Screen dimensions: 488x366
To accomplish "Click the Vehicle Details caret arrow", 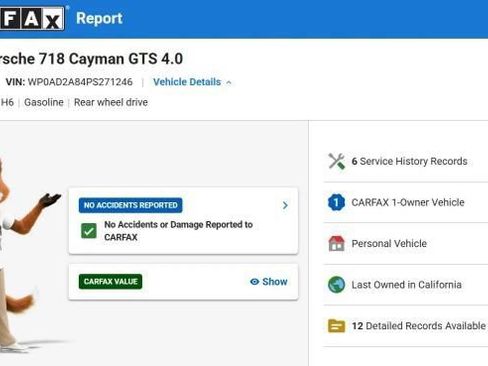I will (x=229, y=82).
